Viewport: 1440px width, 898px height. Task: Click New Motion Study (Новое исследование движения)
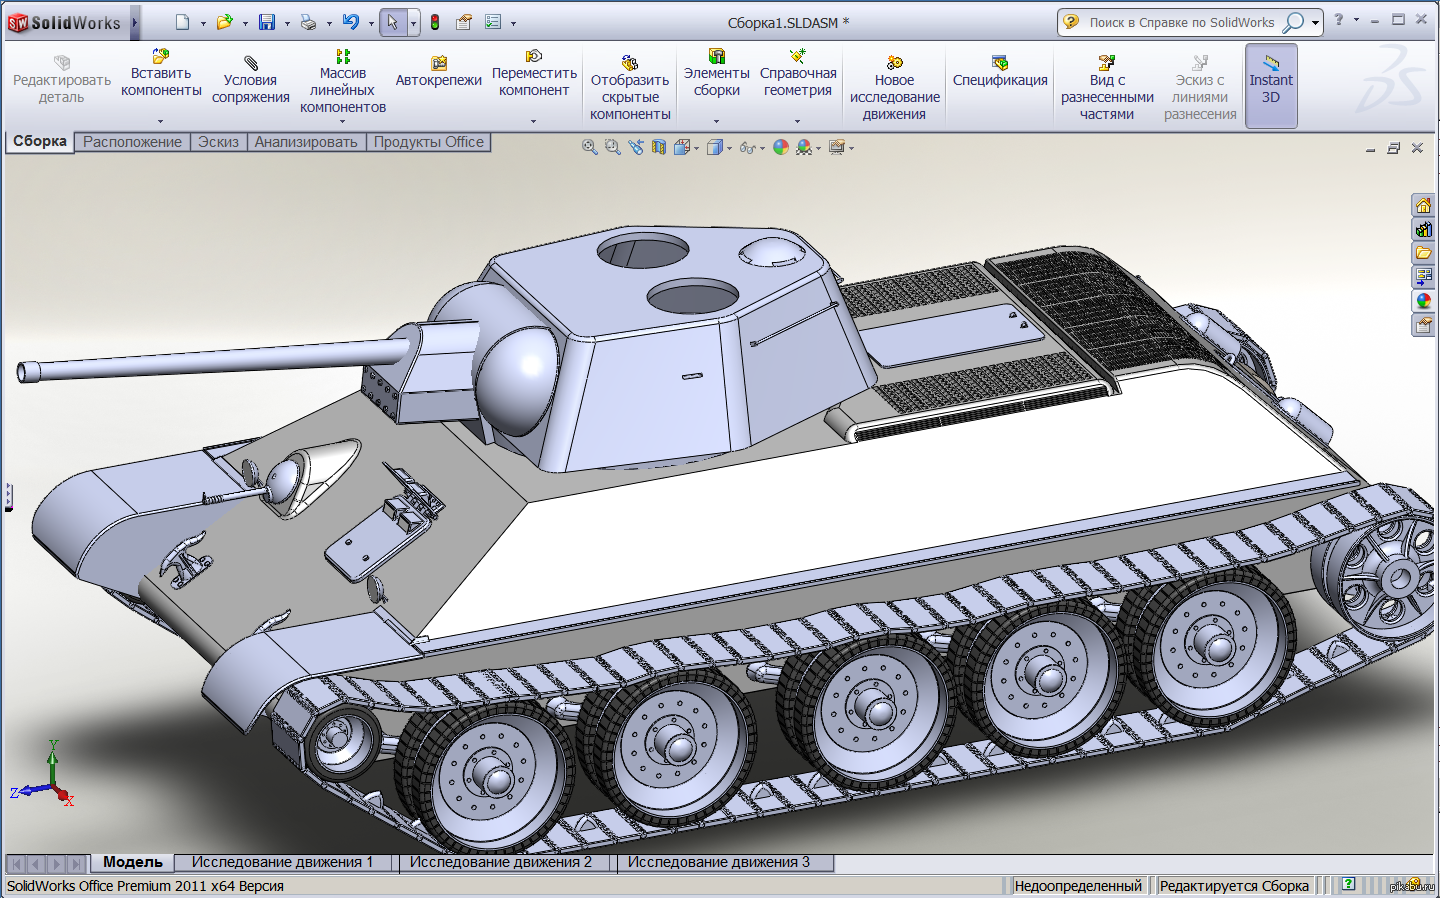click(x=894, y=88)
